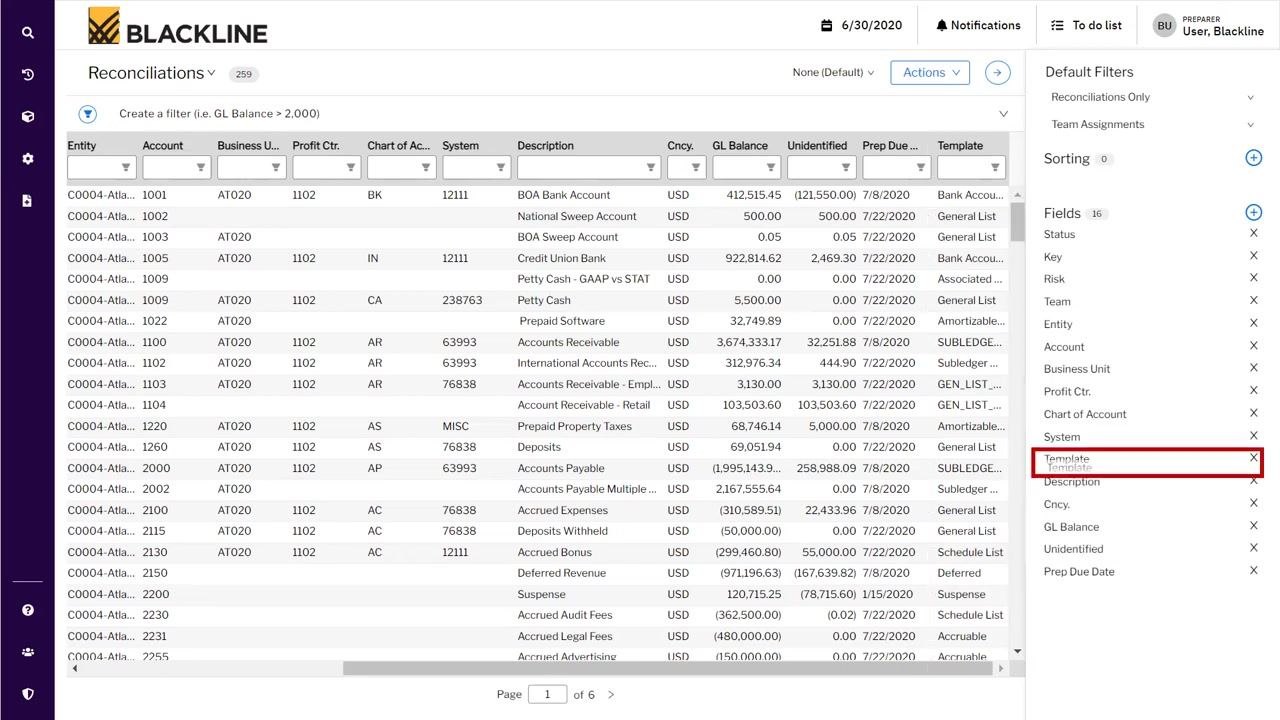Select the BOA Bank Account row description
1280x720 pixels.
pyautogui.click(x=563, y=195)
